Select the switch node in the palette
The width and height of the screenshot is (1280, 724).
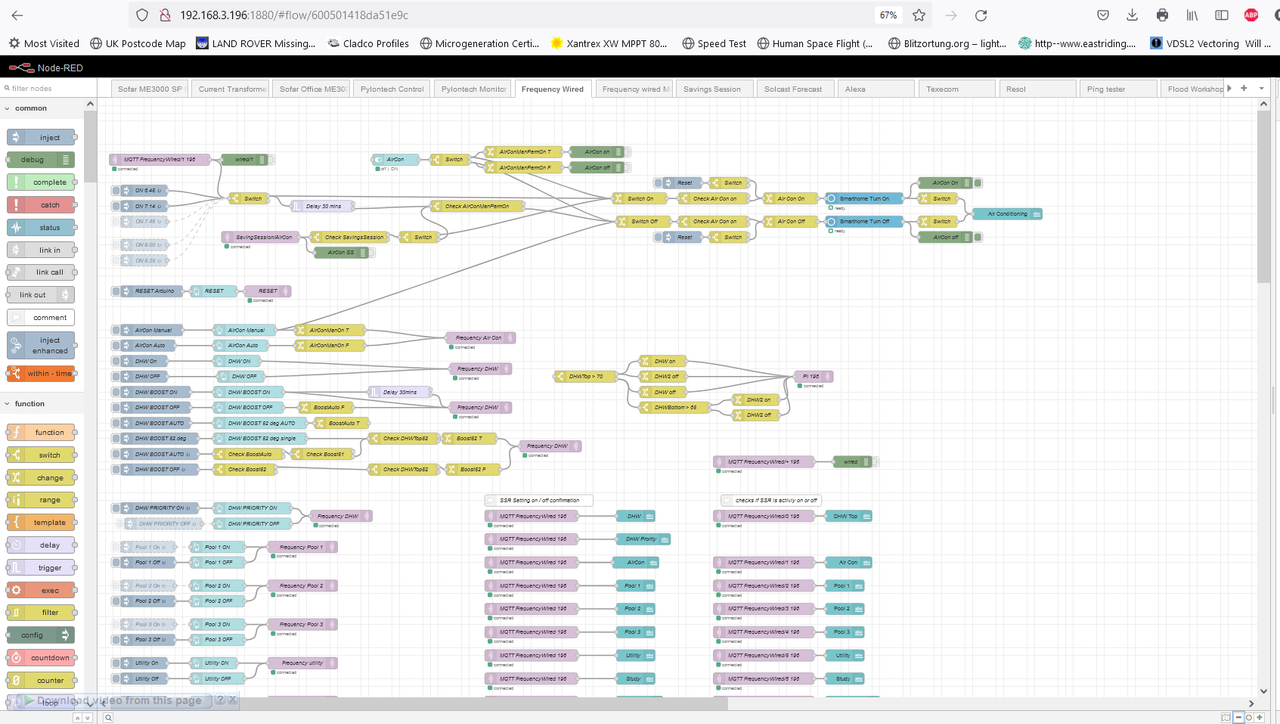click(x=40, y=454)
